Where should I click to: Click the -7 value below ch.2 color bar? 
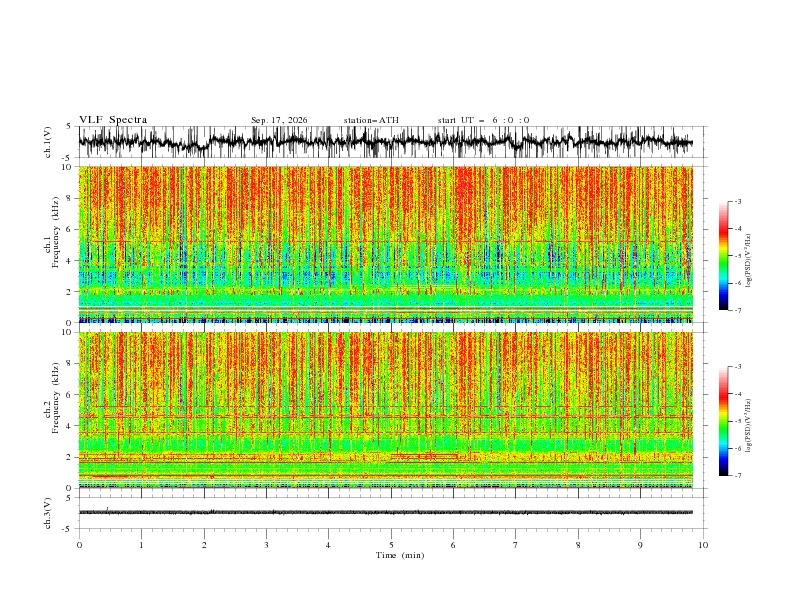pos(737,475)
